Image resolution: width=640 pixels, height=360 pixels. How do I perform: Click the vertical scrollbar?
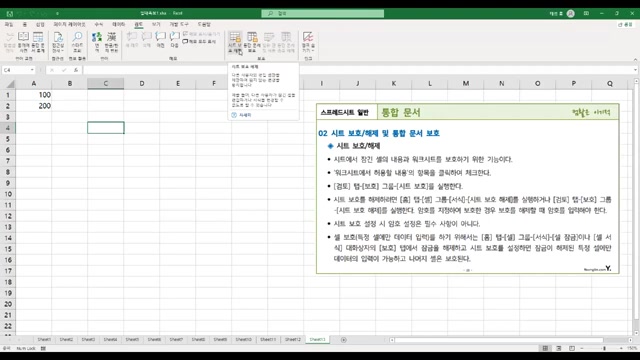[636, 202]
